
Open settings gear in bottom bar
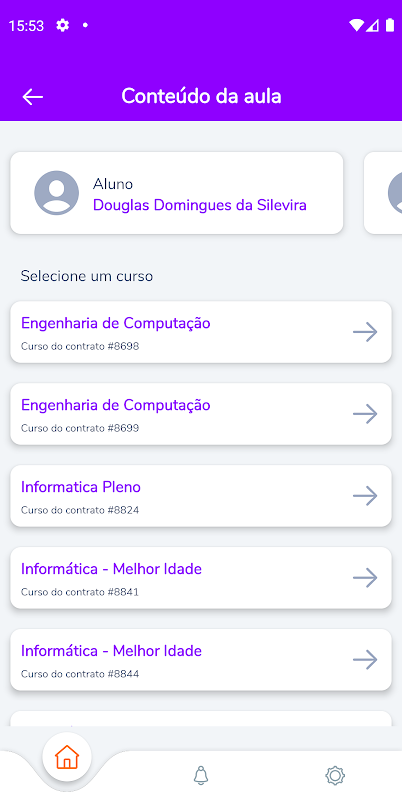point(335,776)
